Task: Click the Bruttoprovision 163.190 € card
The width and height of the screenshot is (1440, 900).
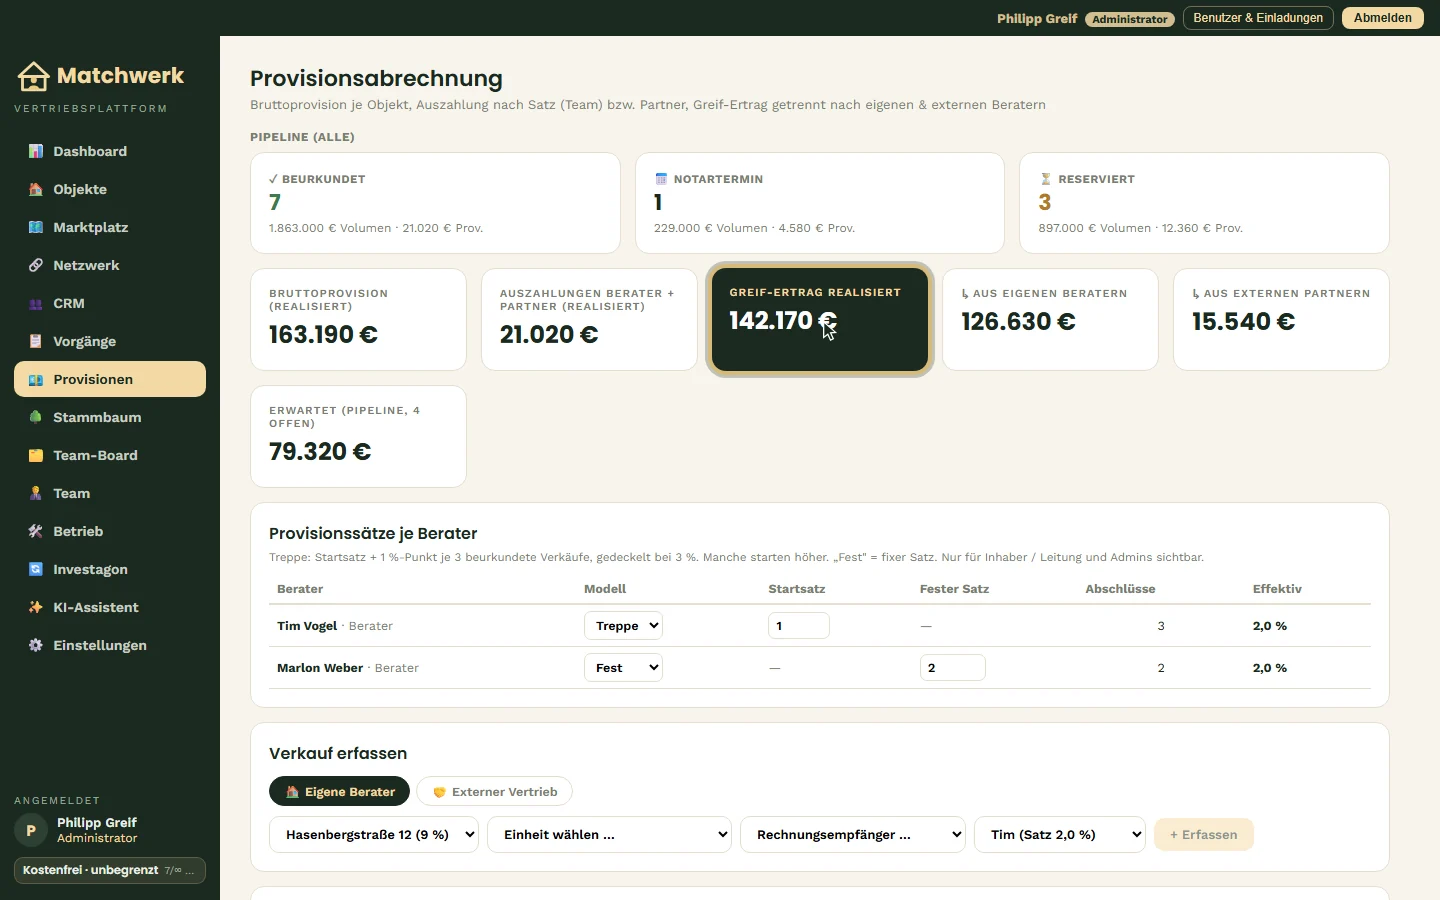Action: coord(358,320)
